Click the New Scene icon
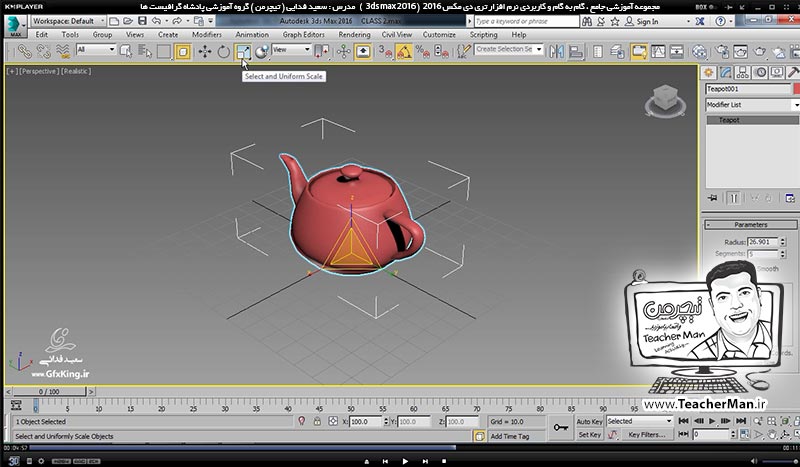The width and height of the screenshot is (800, 467). (x=114, y=21)
